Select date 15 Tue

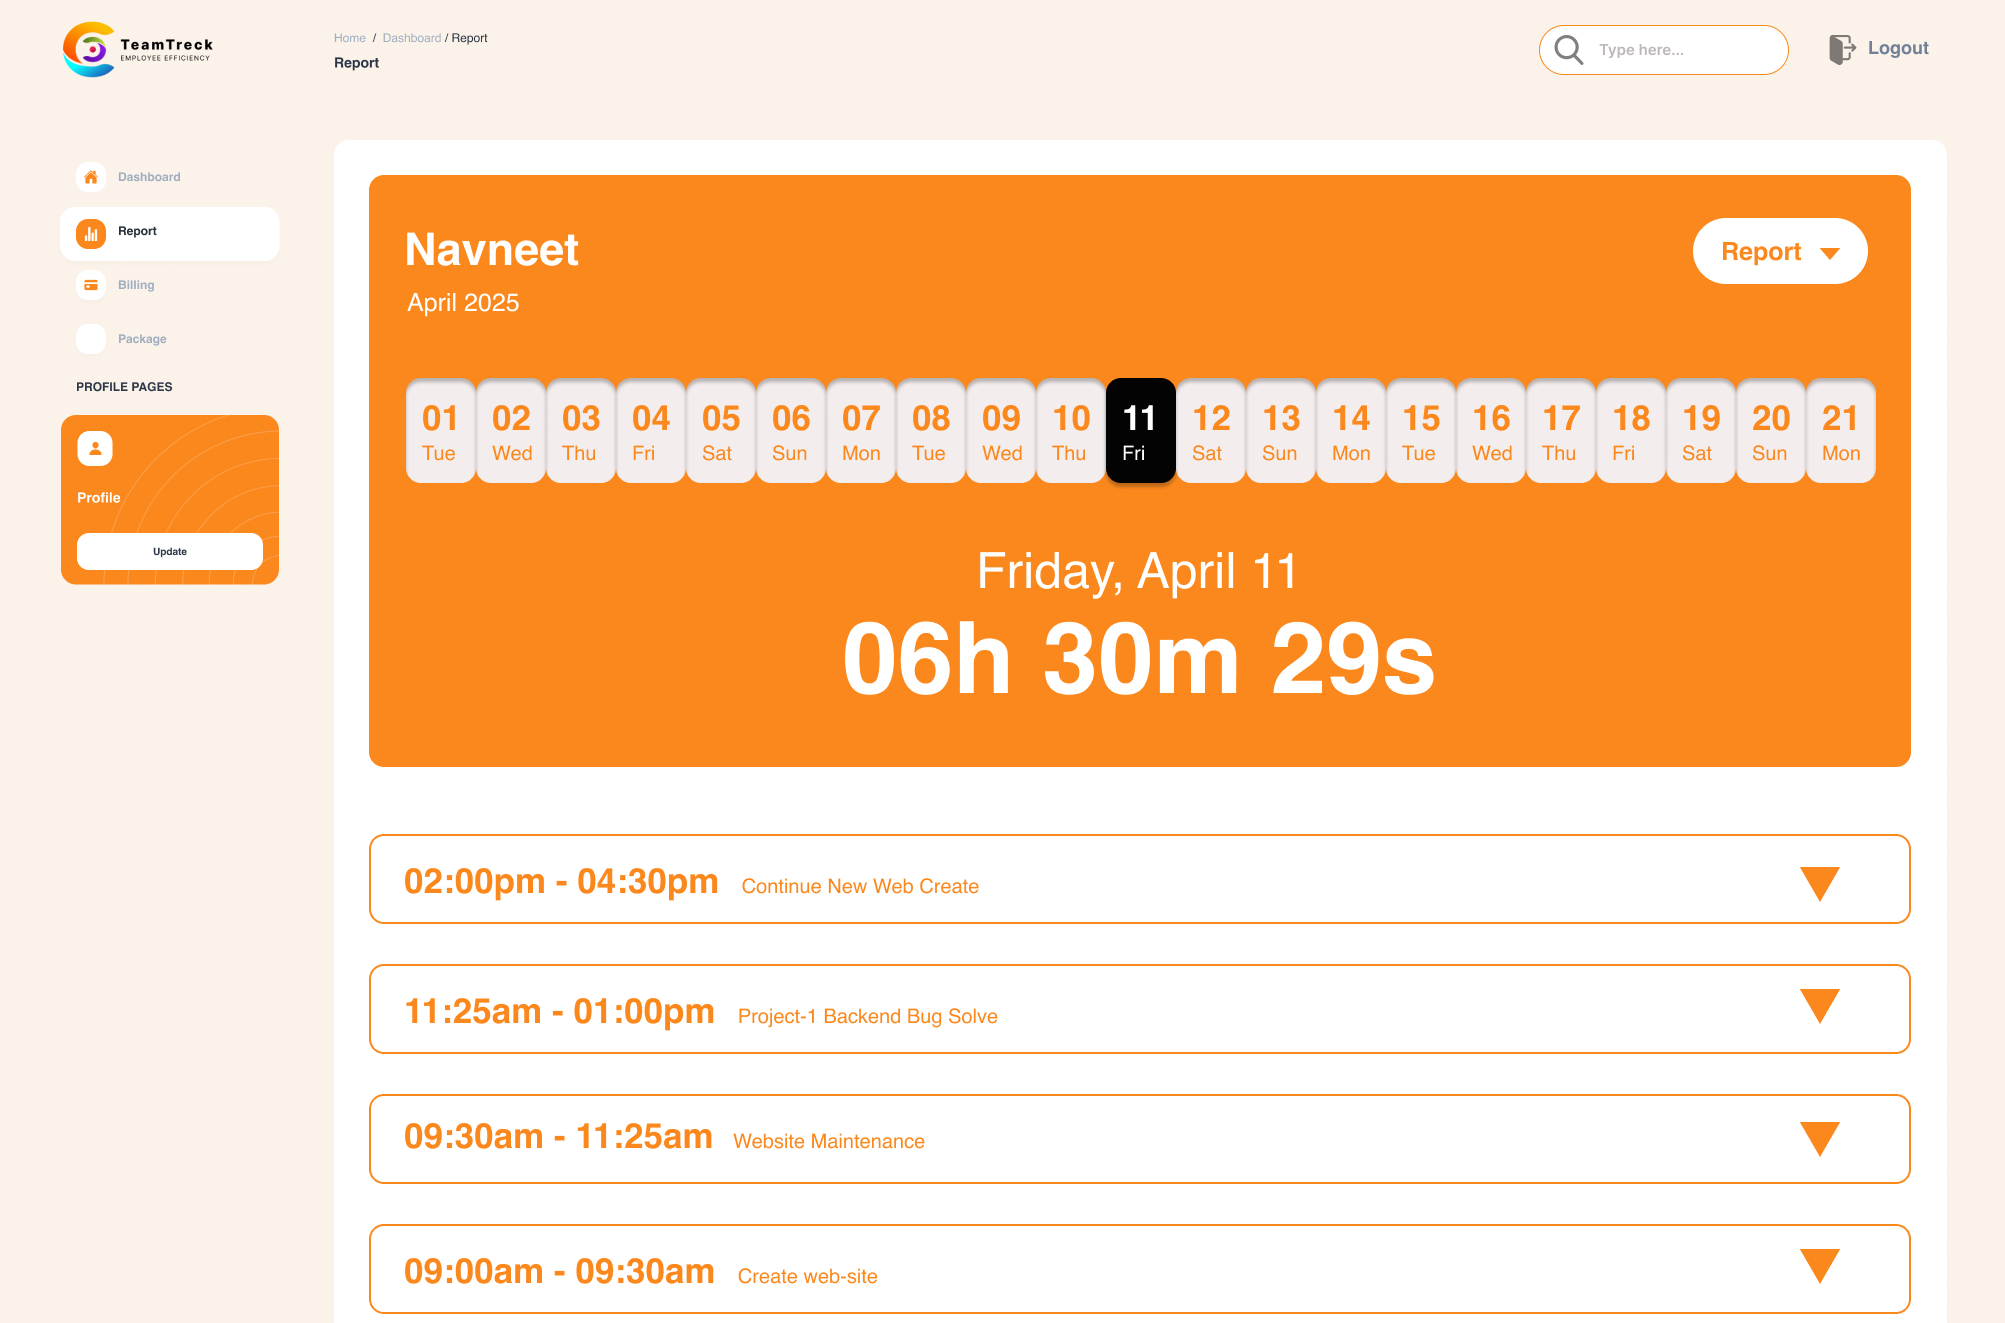point(1421,431)
